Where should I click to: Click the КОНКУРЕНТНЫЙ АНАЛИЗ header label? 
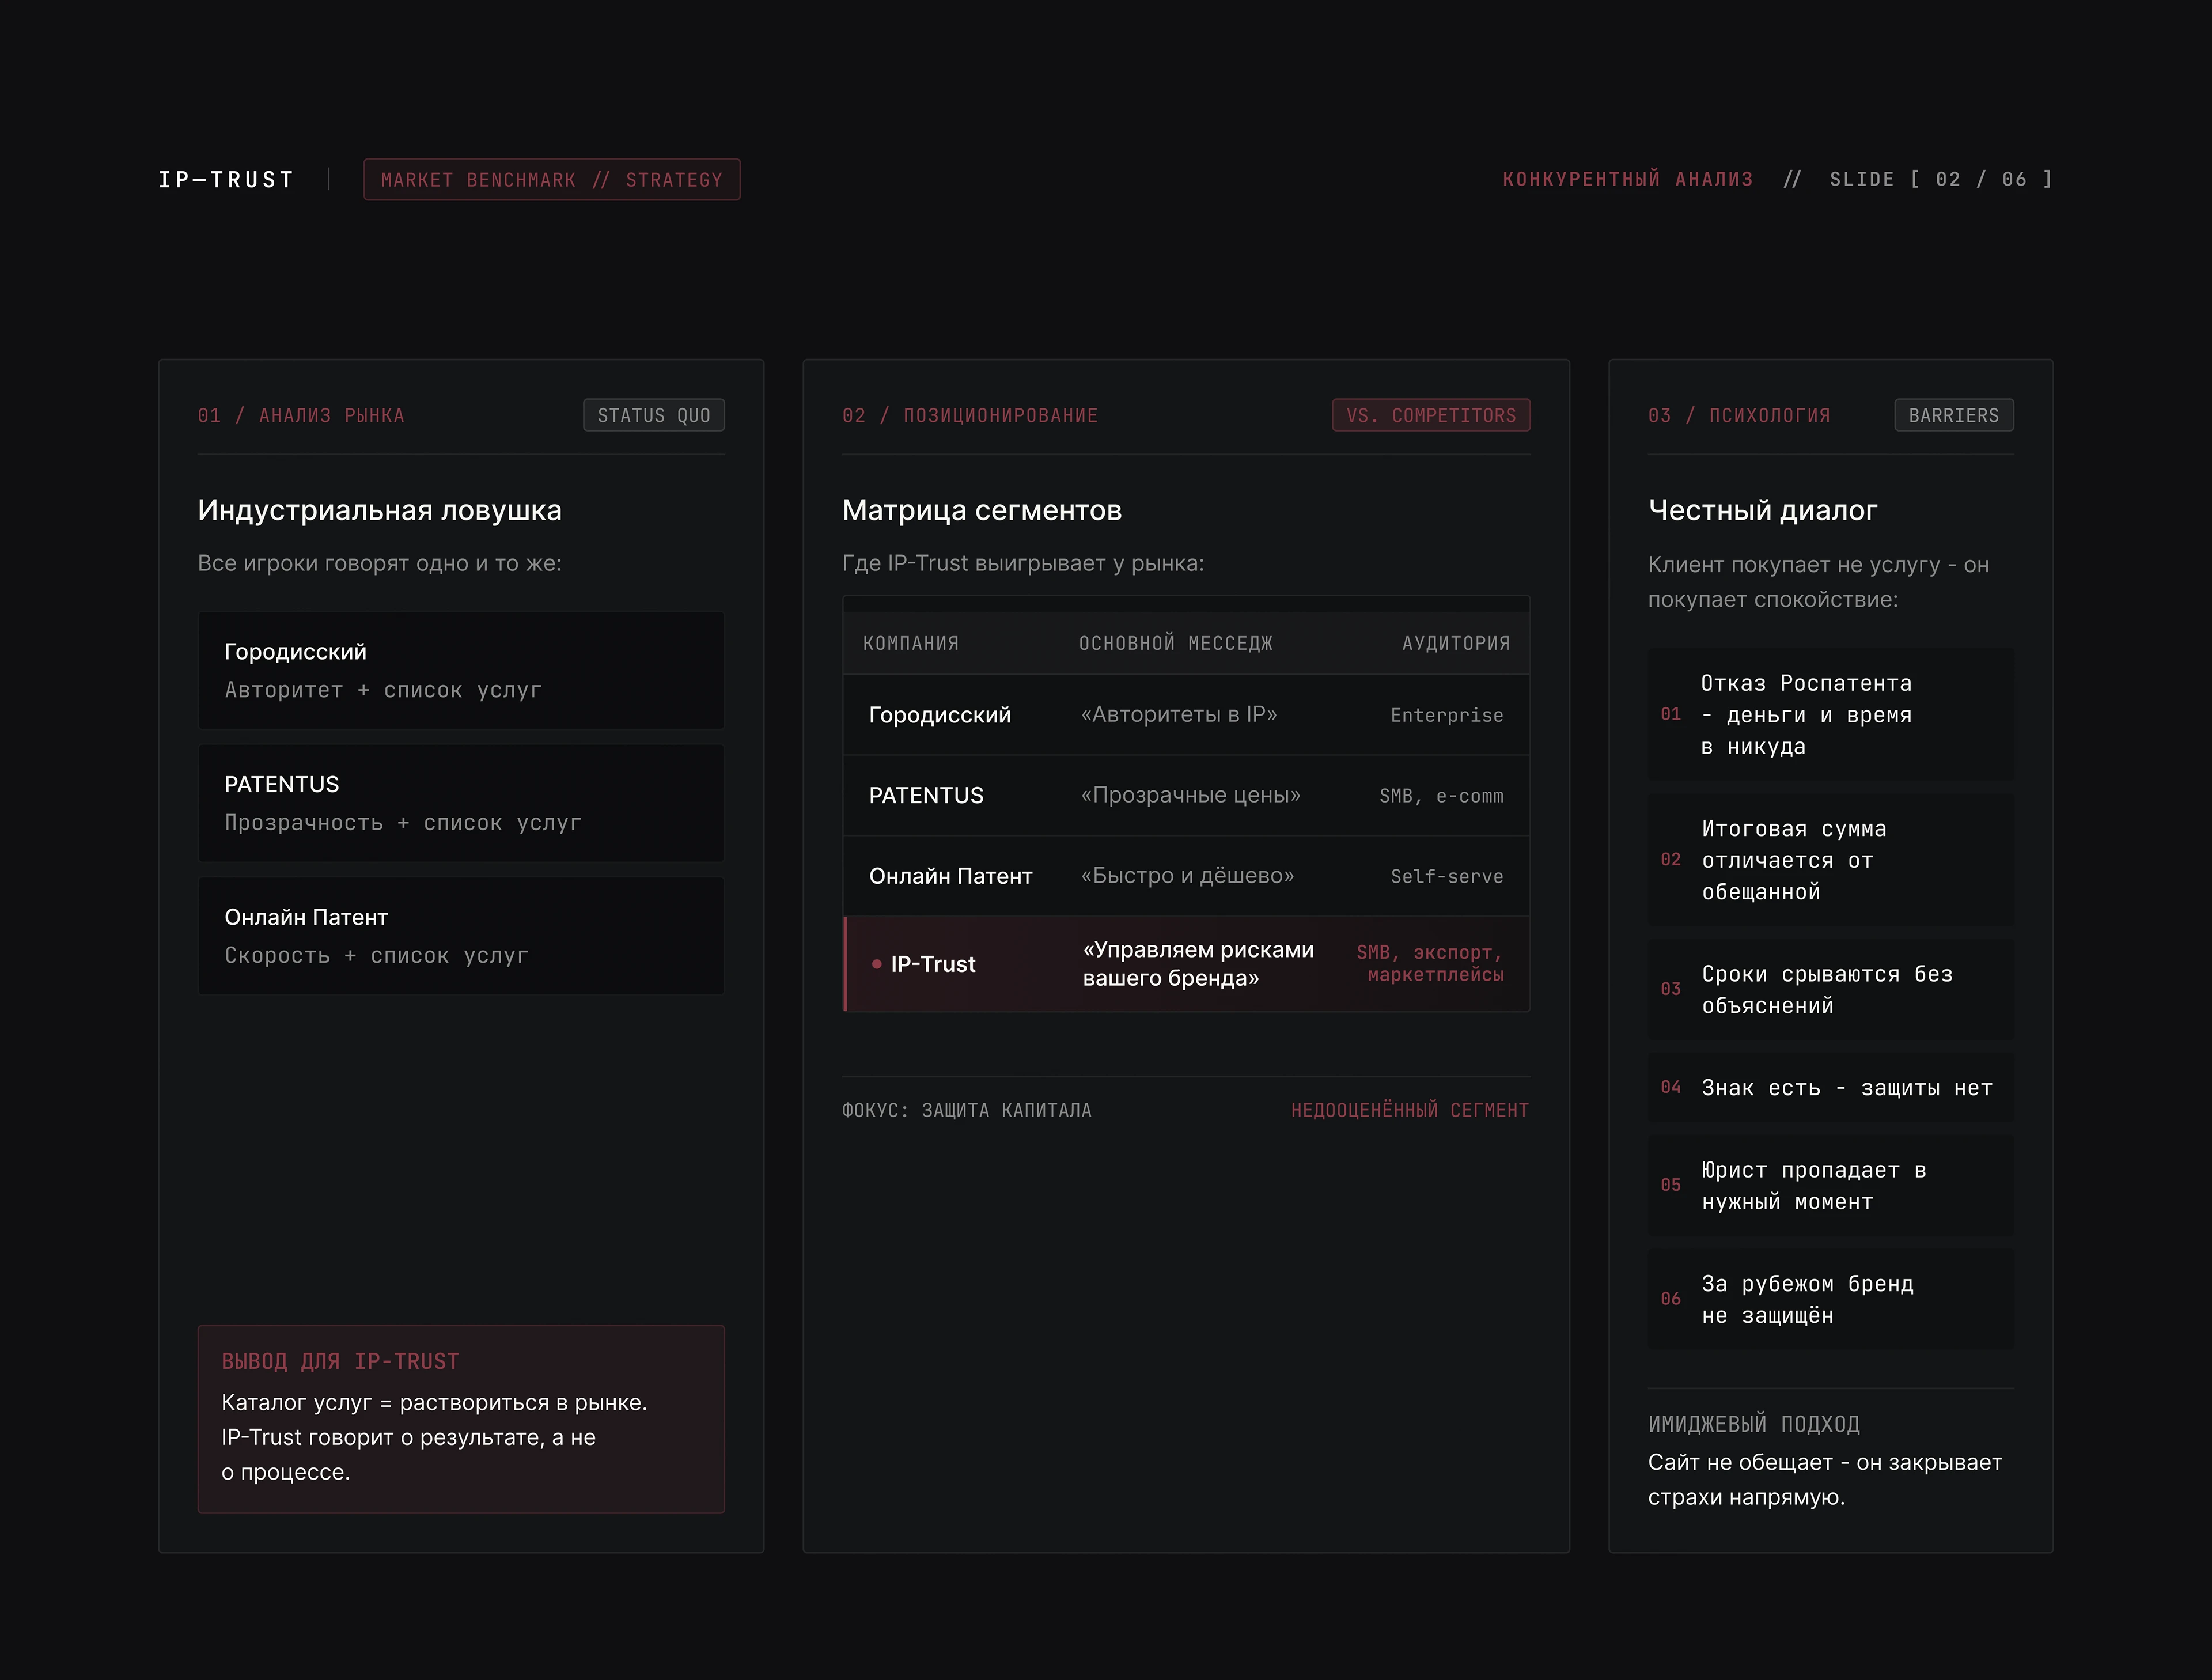coord(1628,180)
